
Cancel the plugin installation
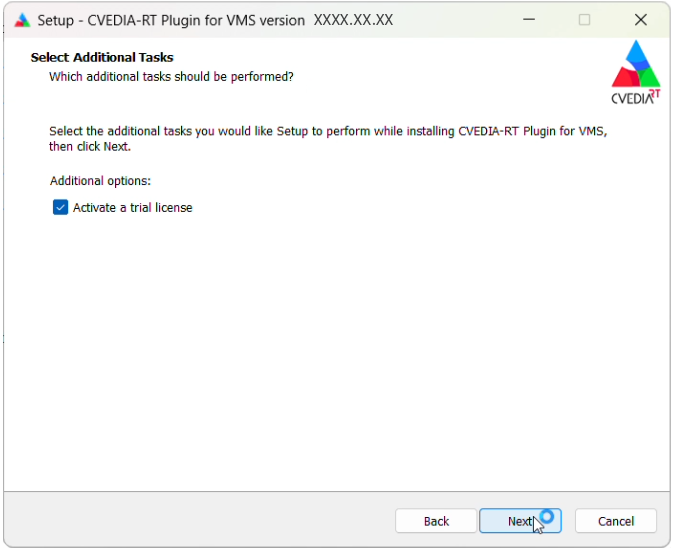click(616, 521)
